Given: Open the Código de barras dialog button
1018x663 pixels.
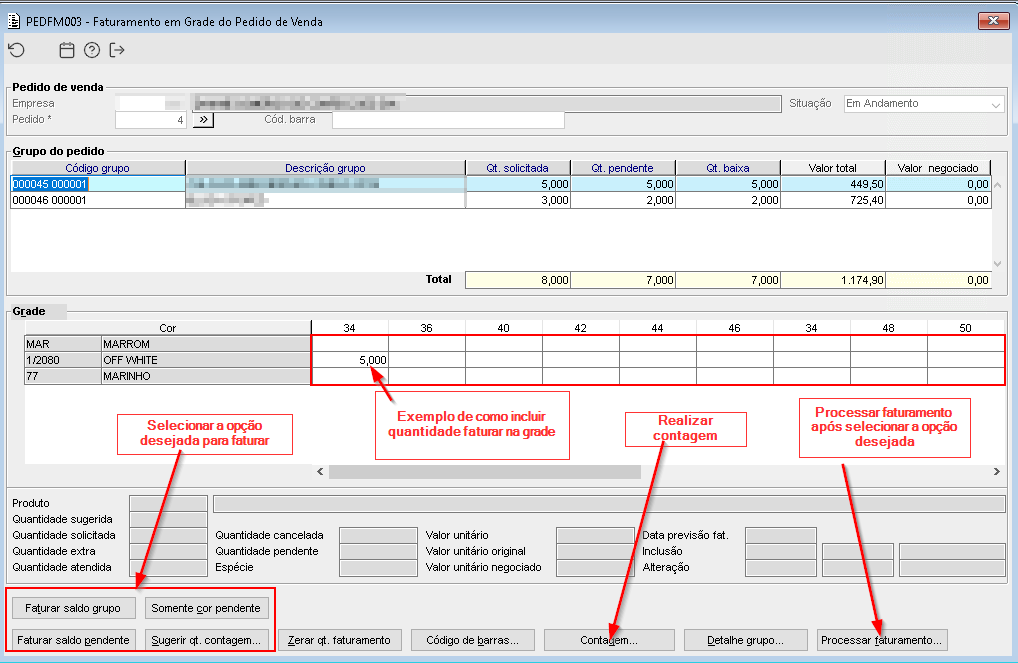Looking at the screenshot, I should [x=473, y=640].
